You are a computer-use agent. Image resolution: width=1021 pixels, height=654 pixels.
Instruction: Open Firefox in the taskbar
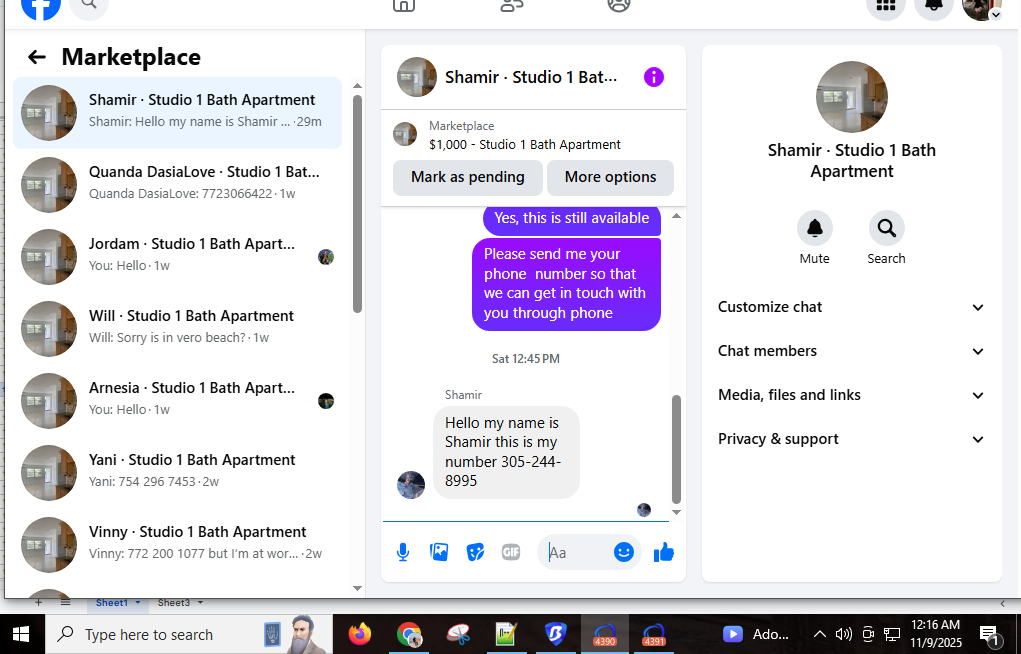coord(359,634)
